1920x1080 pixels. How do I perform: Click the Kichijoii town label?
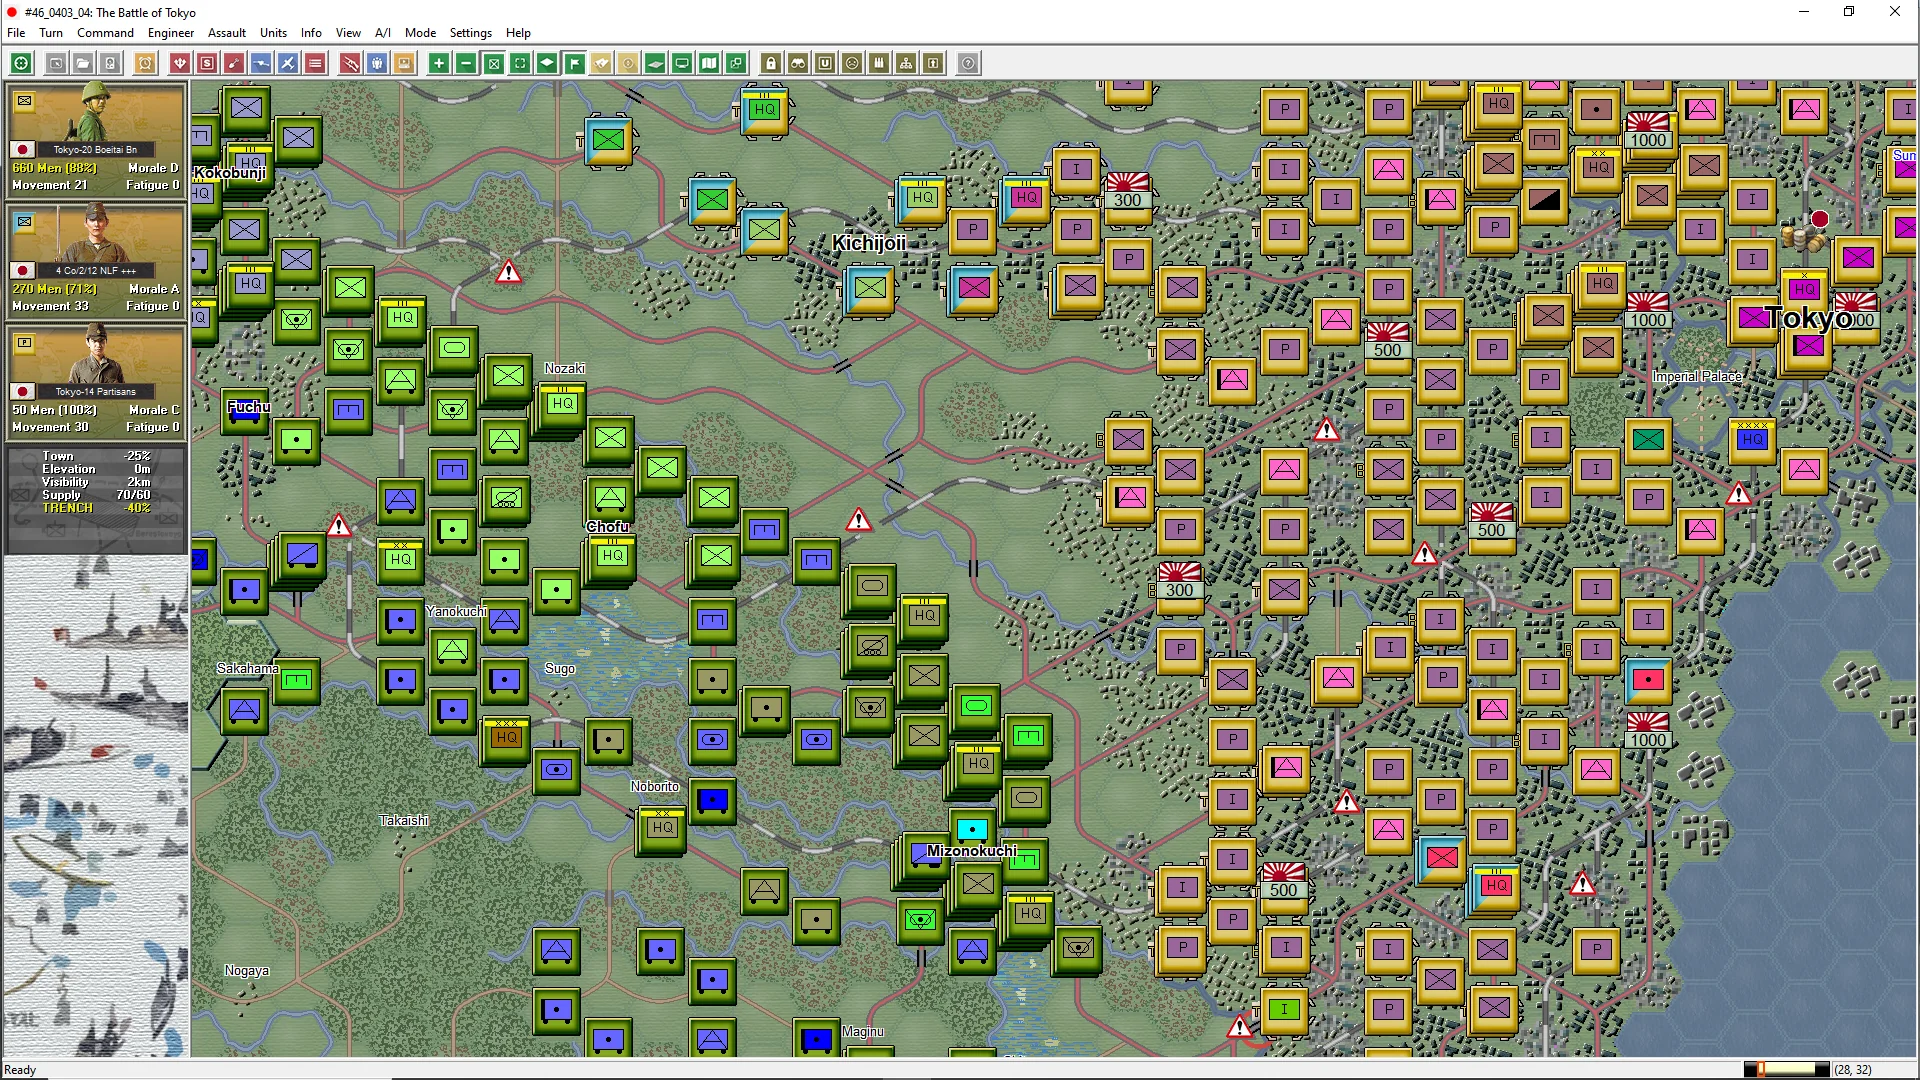tap(869, 243)
